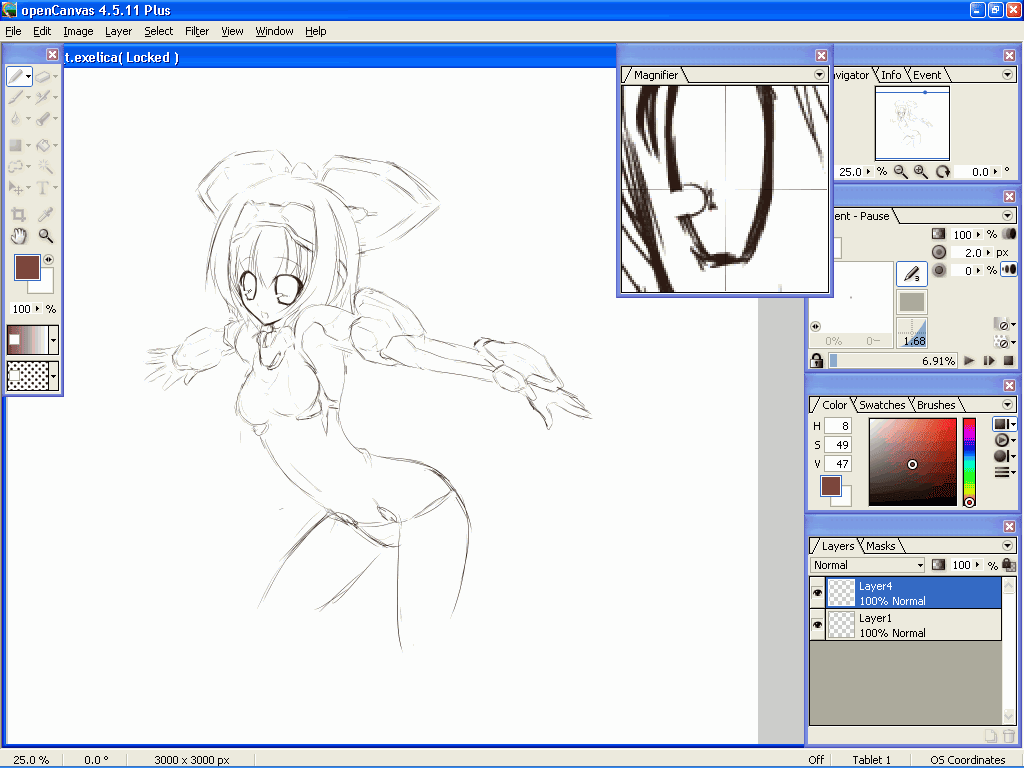
Task: Pick the Lasso selection tool
Action: pos(15,166)
